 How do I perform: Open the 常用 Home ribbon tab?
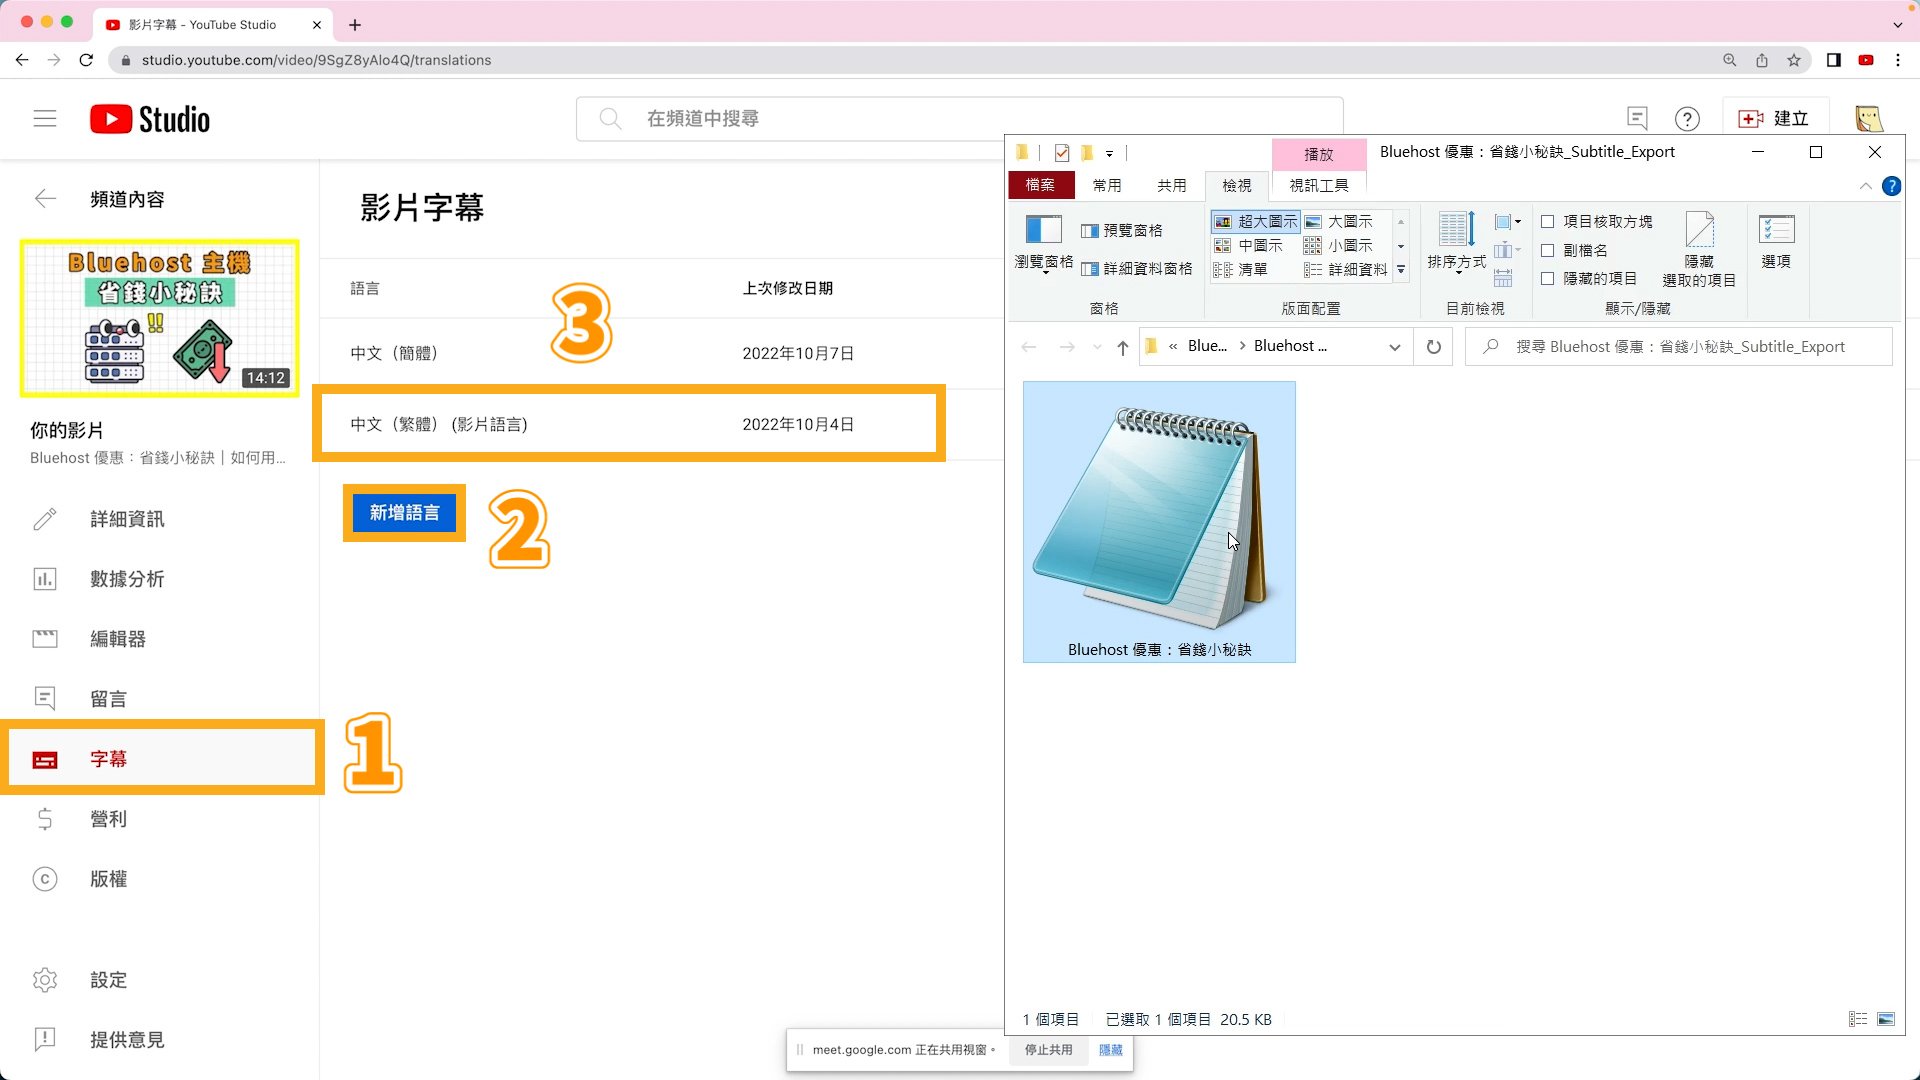(x=1107, y=185)
